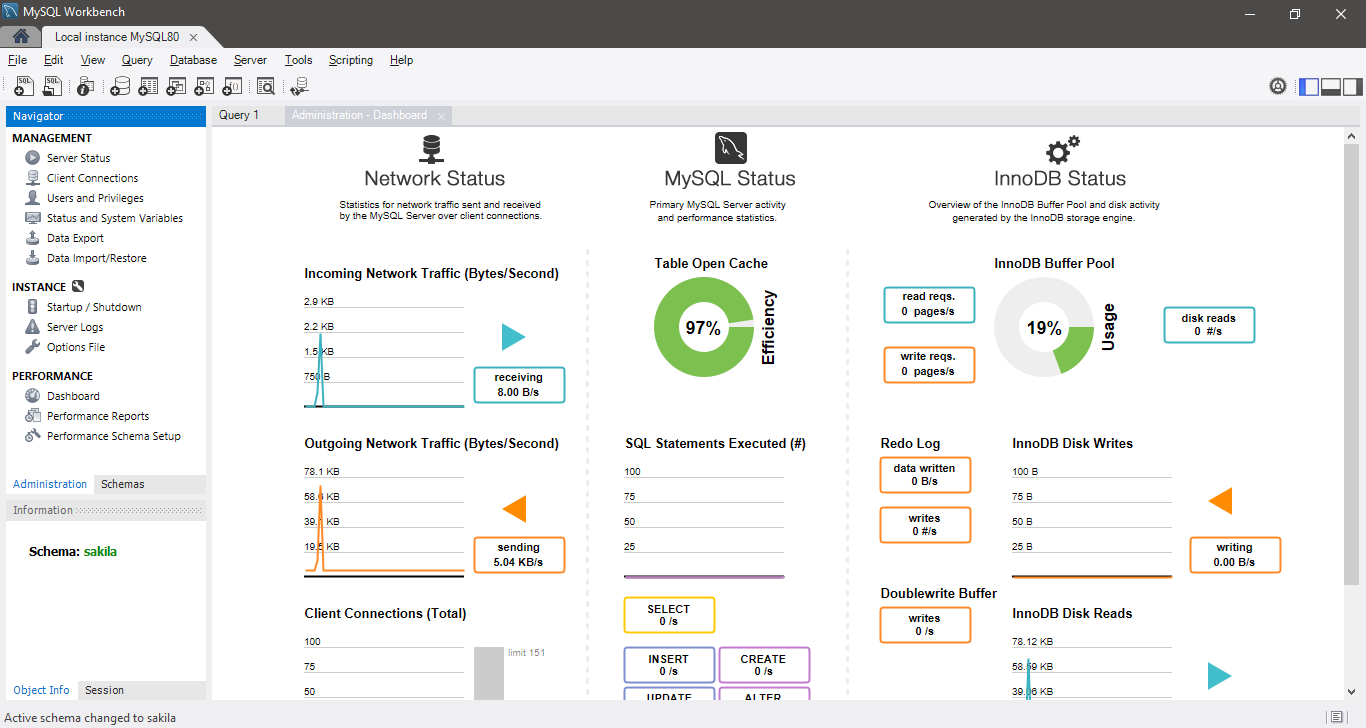Click the Table Open Cache 97% gauge
The width and height of the screenshot is (1366, 728).
(703, 328)
